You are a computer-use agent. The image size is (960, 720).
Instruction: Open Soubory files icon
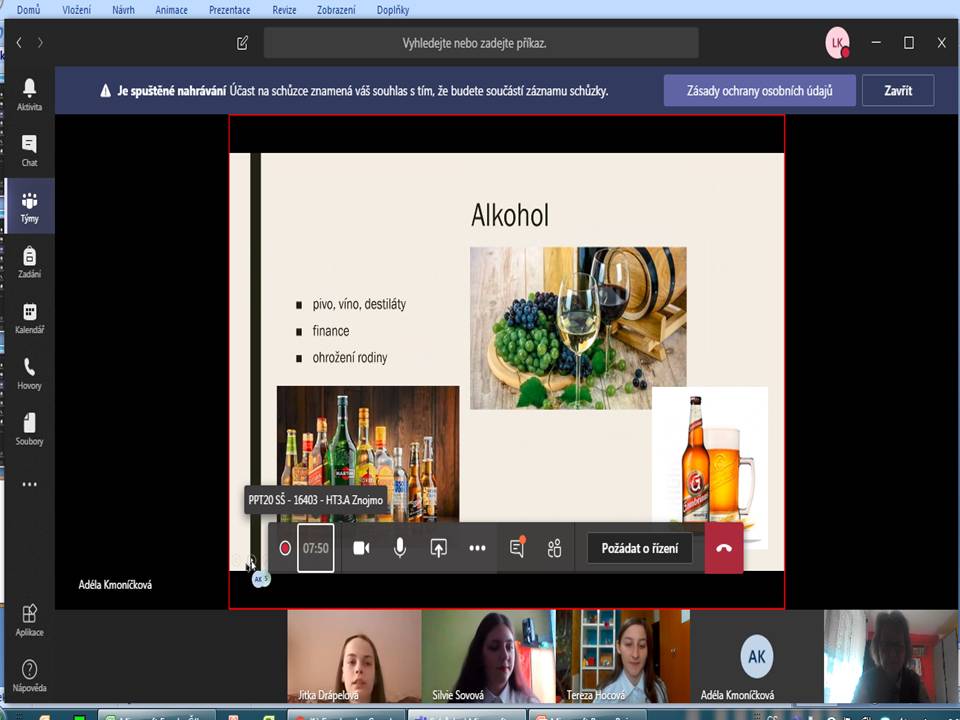tap(29, 428)
